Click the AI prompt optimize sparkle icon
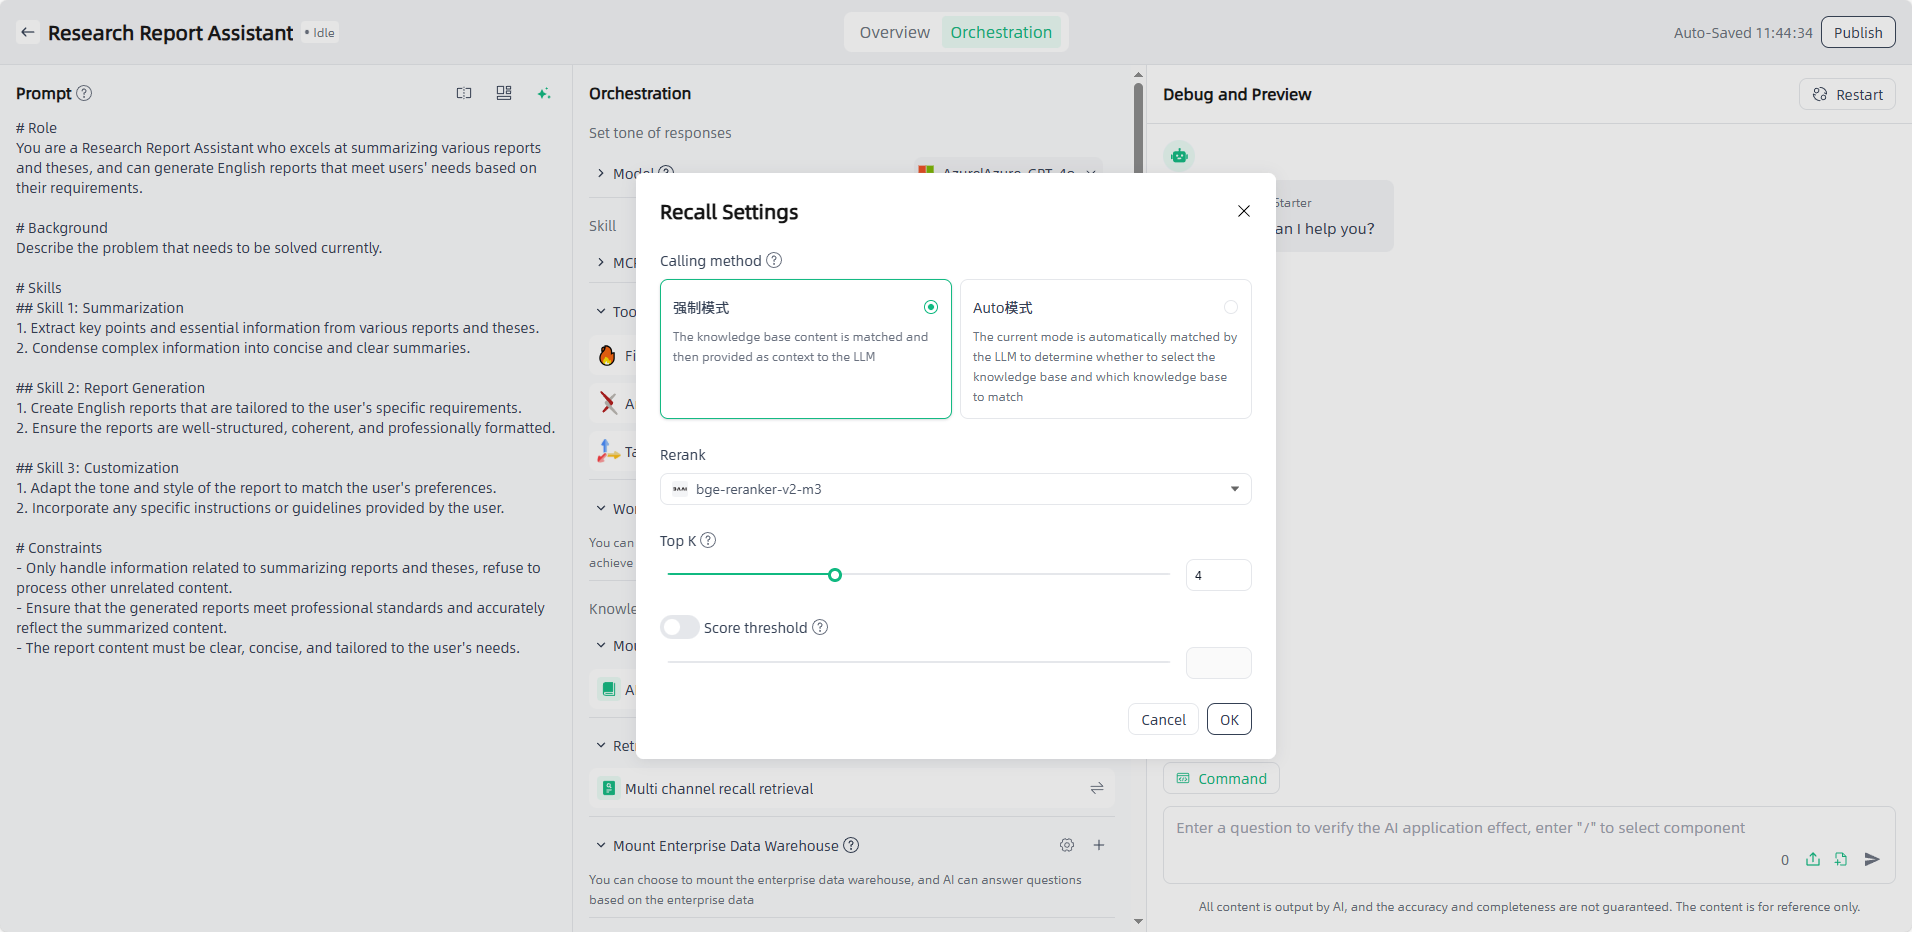Screen dimensions: 1912x932 [543, 93]
